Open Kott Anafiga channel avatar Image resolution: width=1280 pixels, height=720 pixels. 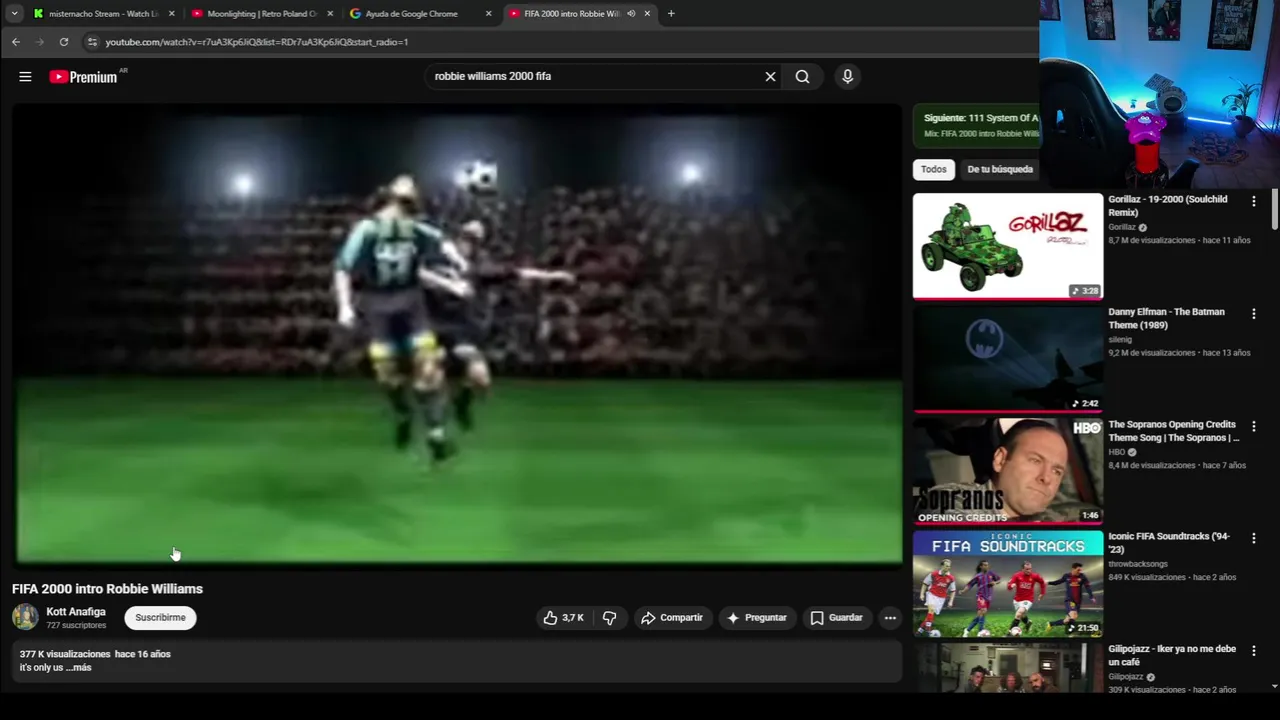pos(25,617)
